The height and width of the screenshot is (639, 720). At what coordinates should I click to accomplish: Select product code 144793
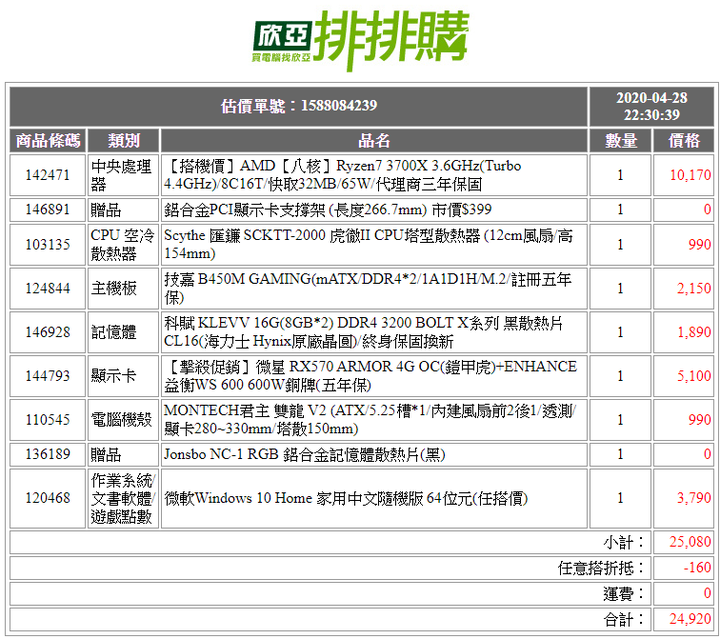[48, 376]
